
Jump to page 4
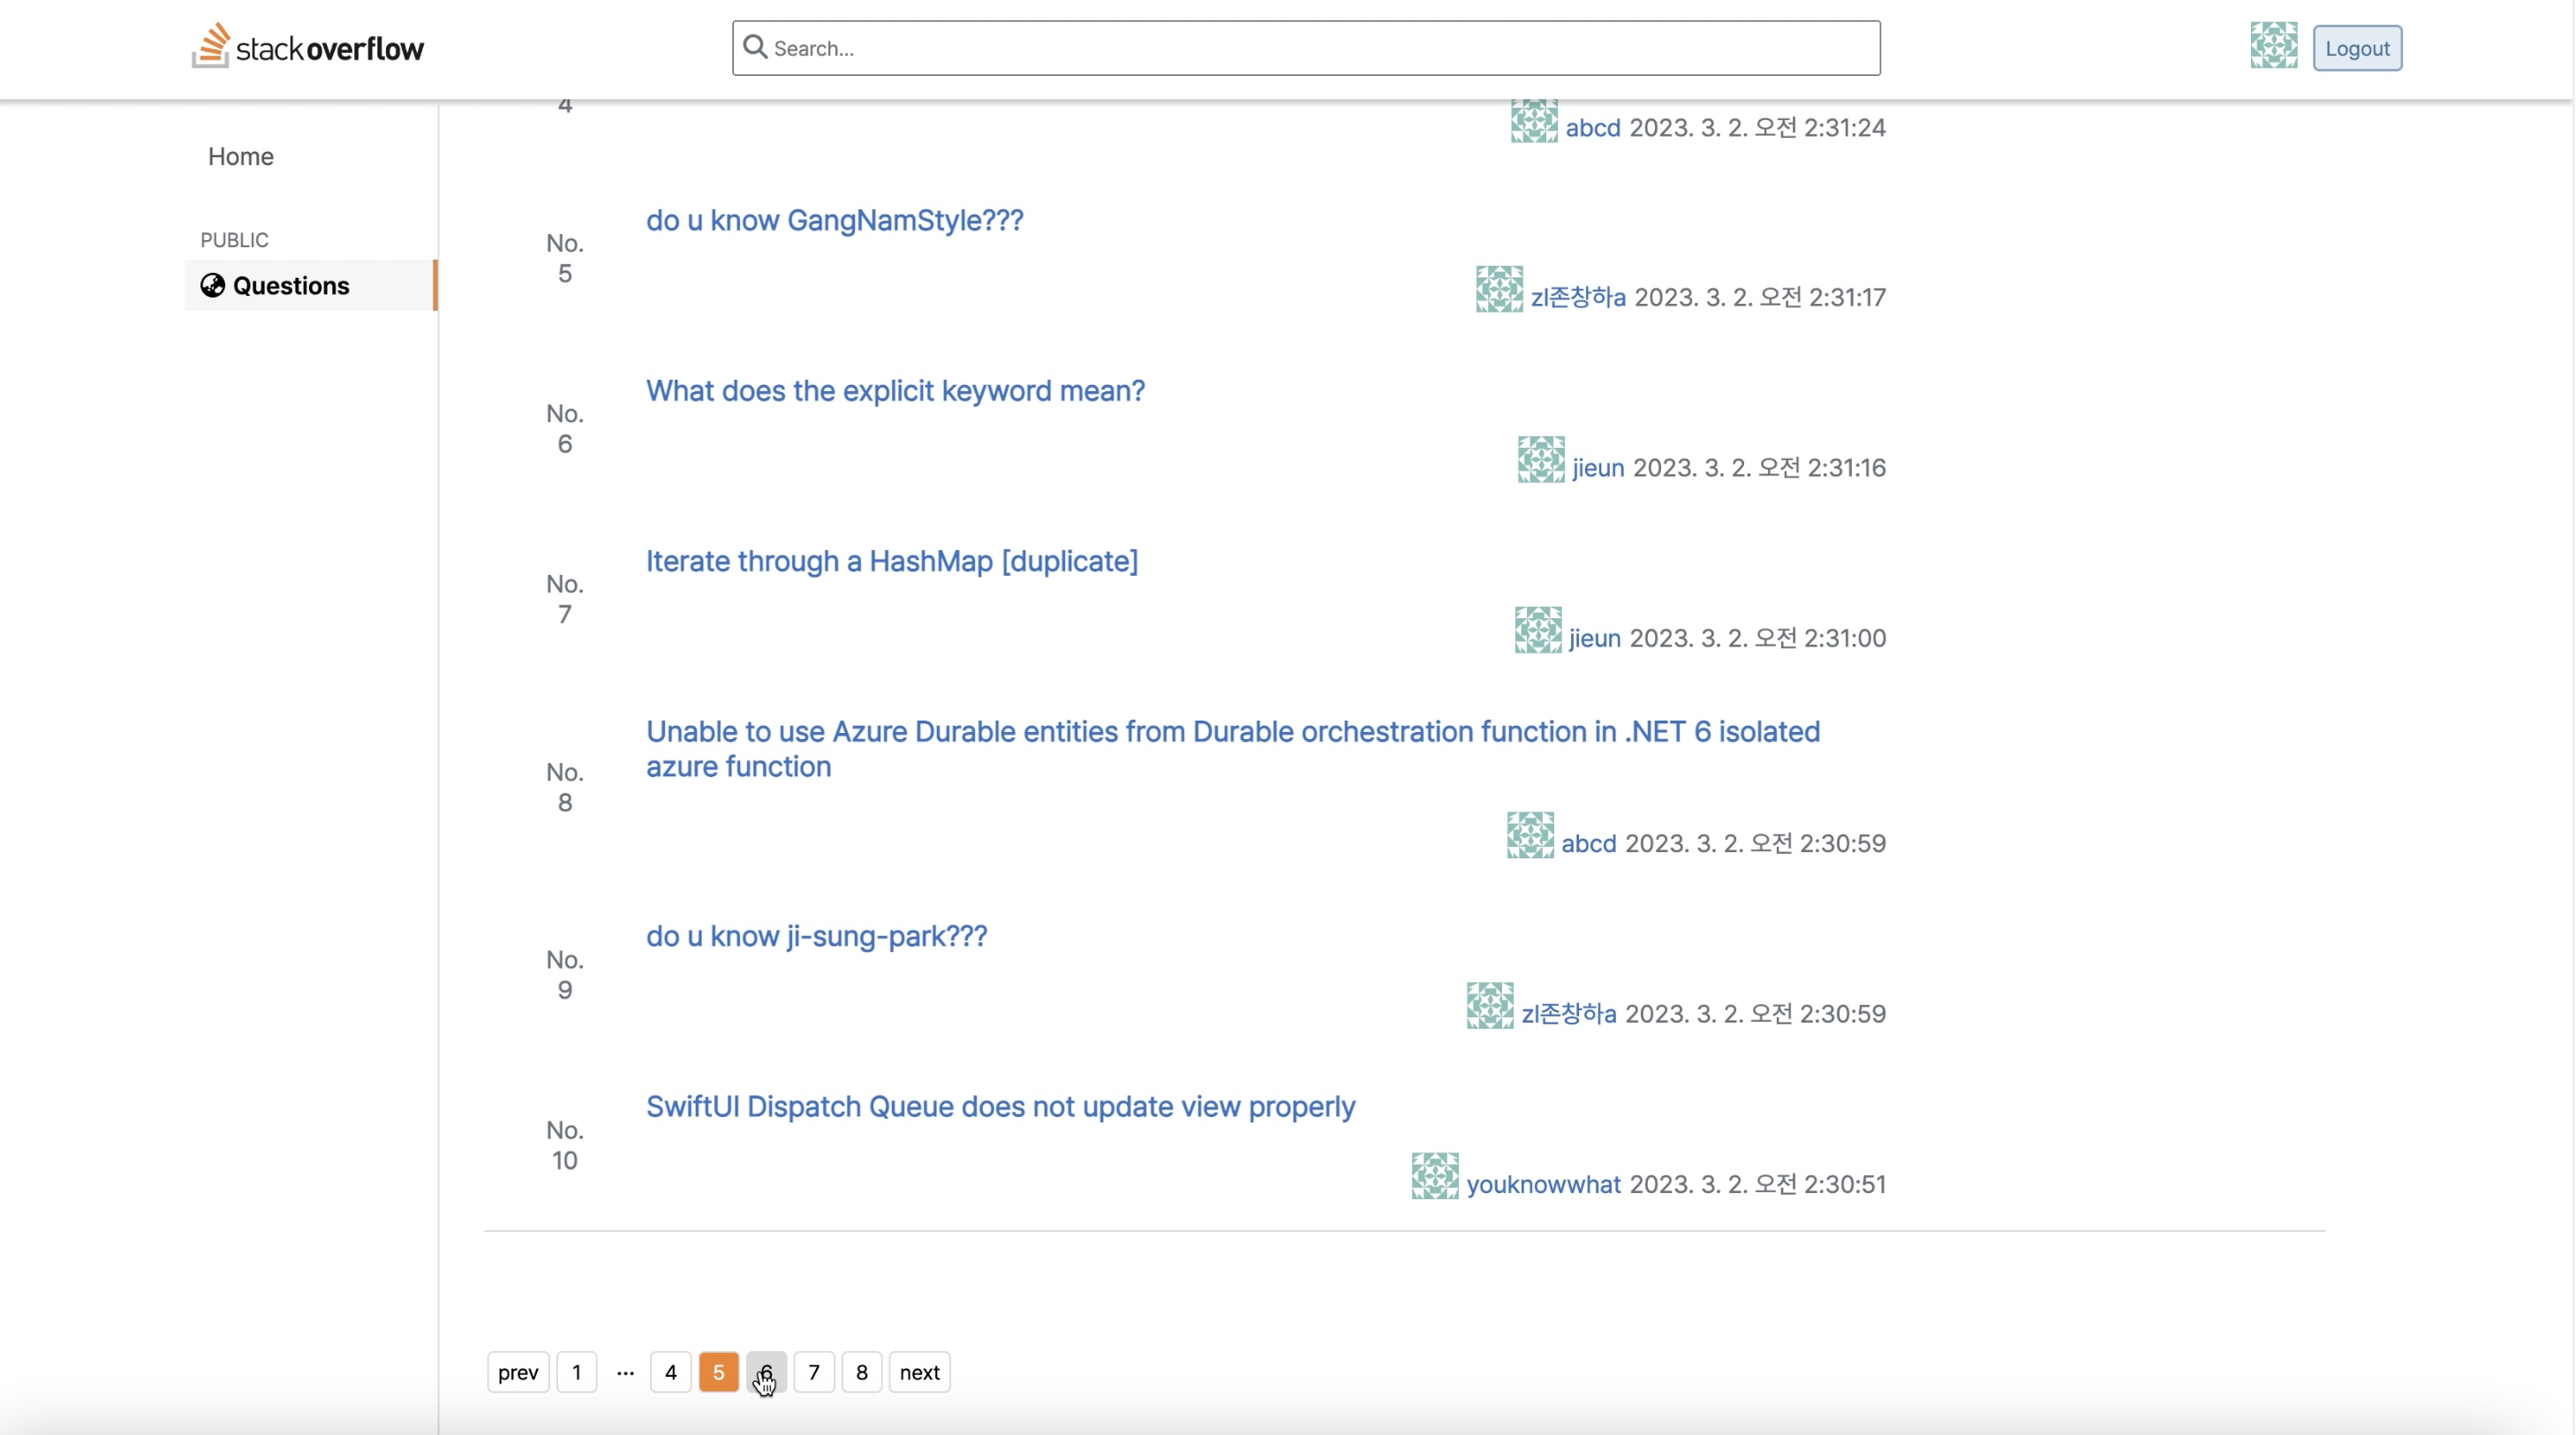tap(671, 1372)
